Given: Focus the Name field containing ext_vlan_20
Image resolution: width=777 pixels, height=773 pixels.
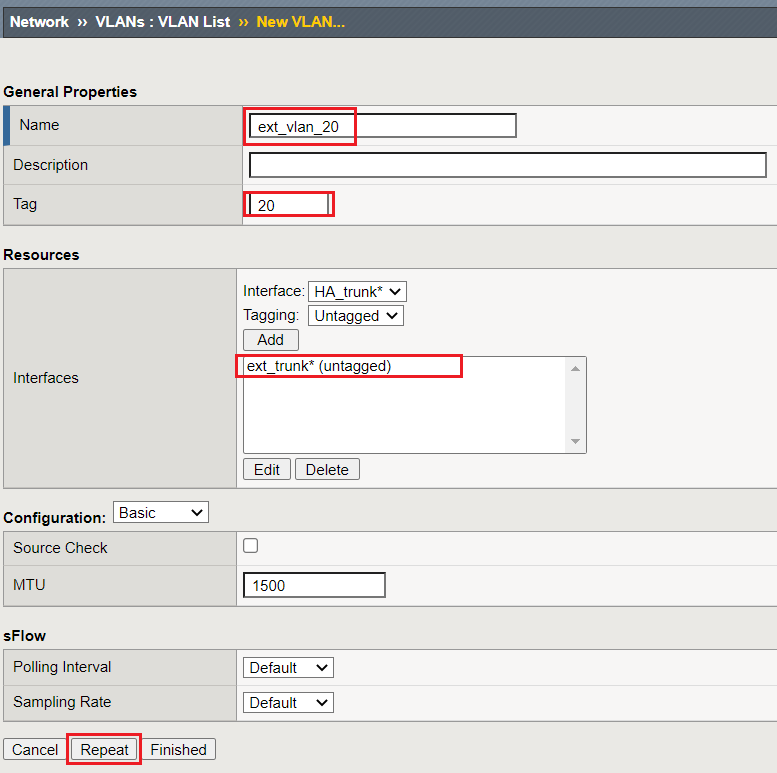Looking at the screenshot, I should point(383,126).
